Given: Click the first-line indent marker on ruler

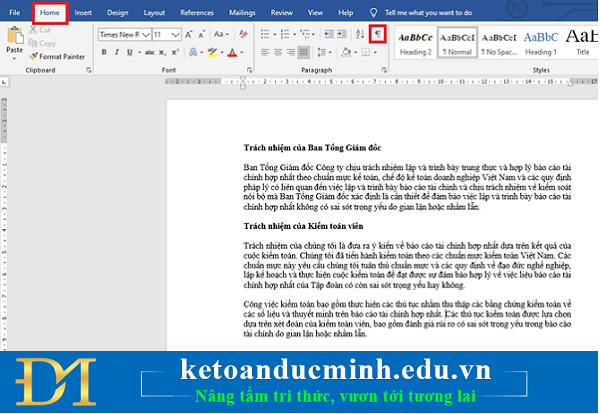Looking at the screenshot, I should point(243,79).
